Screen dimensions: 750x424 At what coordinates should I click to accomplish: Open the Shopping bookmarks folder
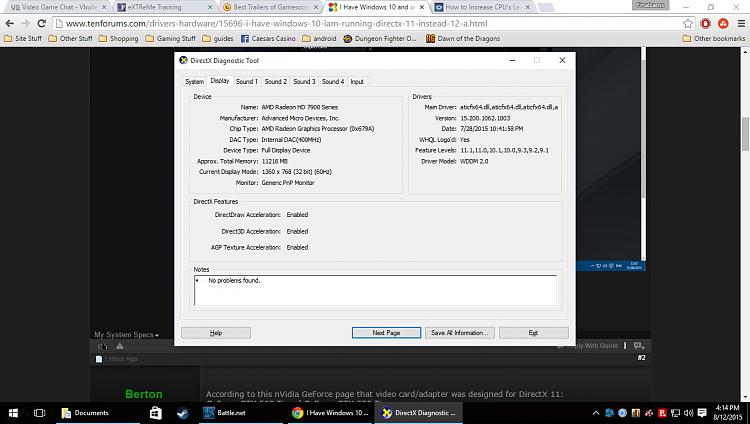click(119, 38)
